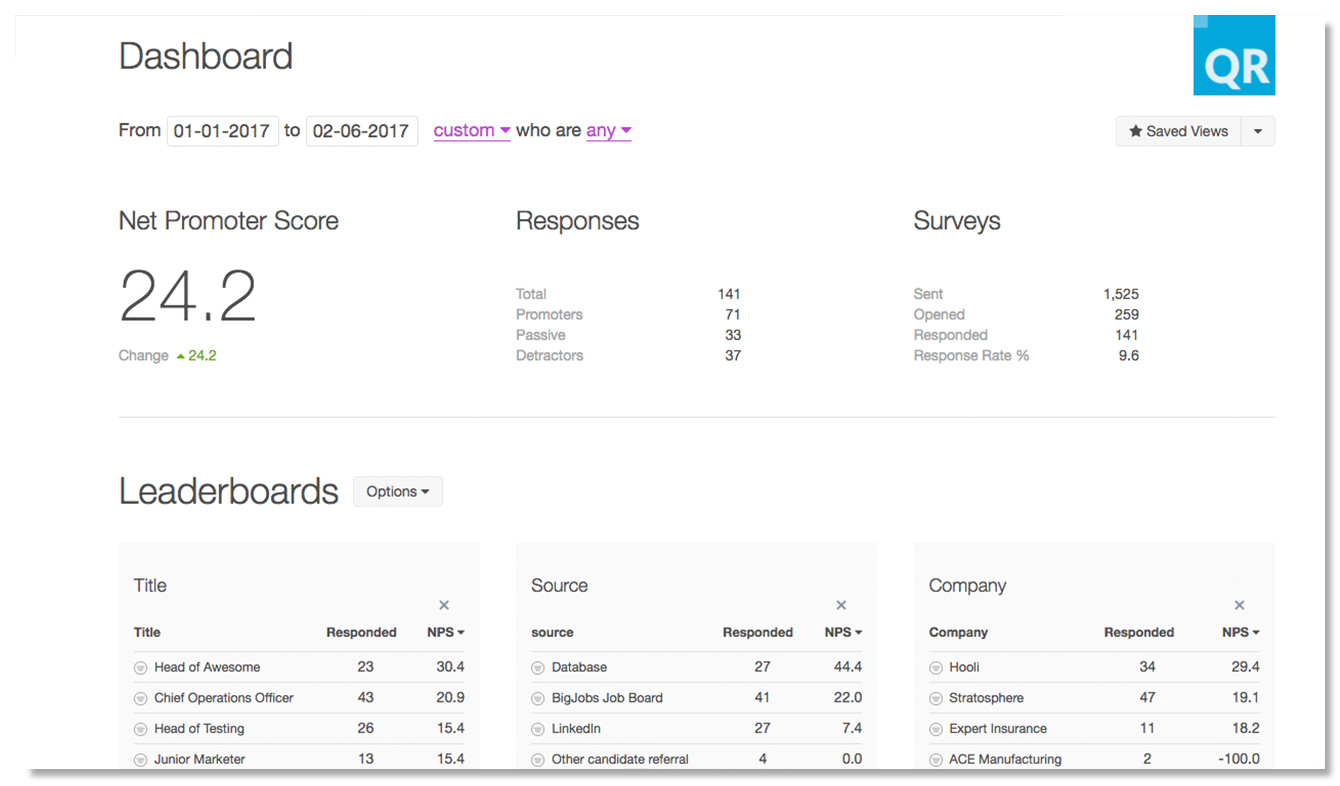This screenshot has height=786, width=1340.
Task: Open the "any" respondent filter dropdown
Action: tap(608, 130)
